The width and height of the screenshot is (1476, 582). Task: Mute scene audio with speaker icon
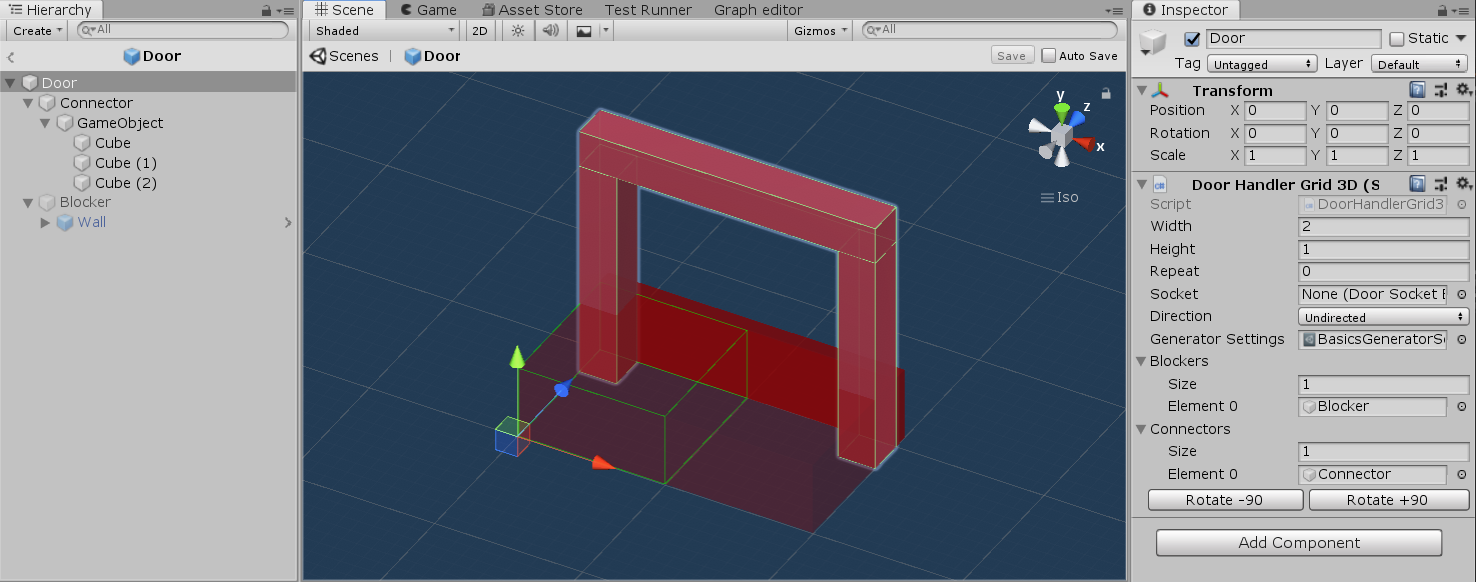click(x=550, y=31)
